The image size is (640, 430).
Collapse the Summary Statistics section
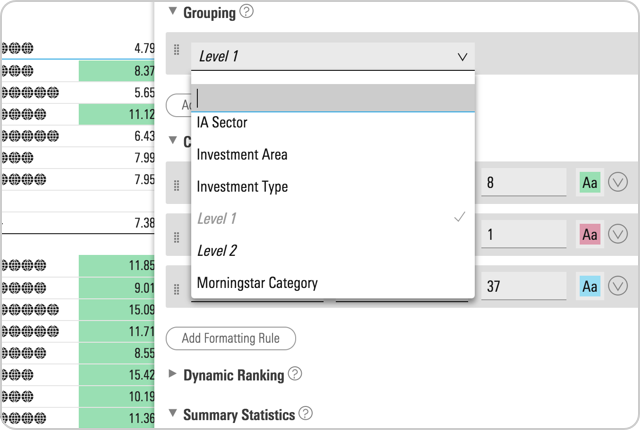pos(172,413)
